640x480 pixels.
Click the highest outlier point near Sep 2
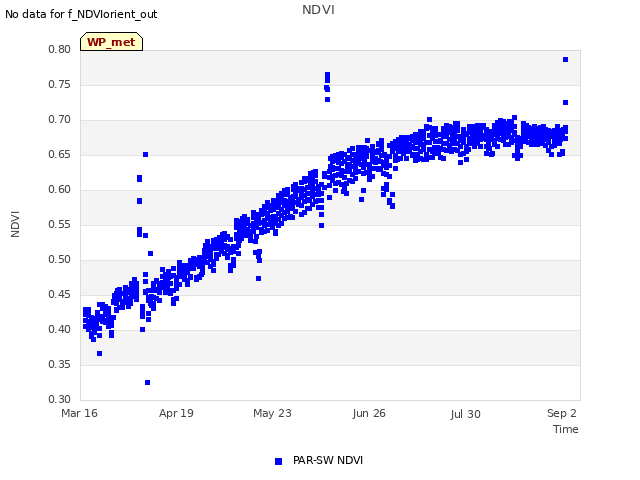[x=565, y=60]
